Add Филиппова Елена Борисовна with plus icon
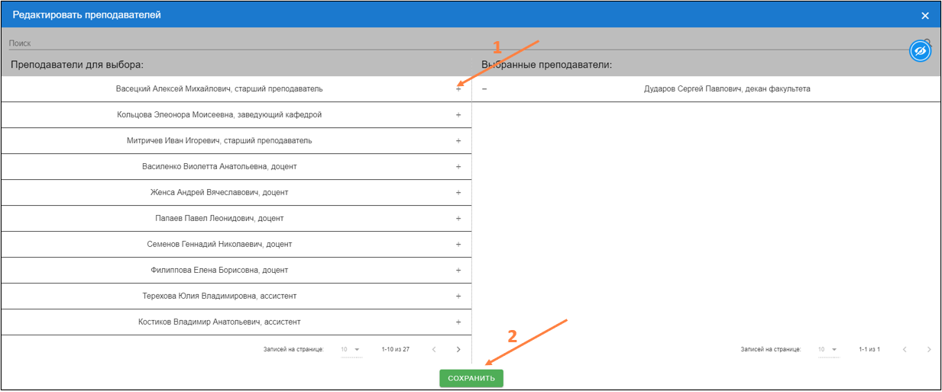This screenshot has width=942, height=392. pyautogui.click(x=458, y=270)
